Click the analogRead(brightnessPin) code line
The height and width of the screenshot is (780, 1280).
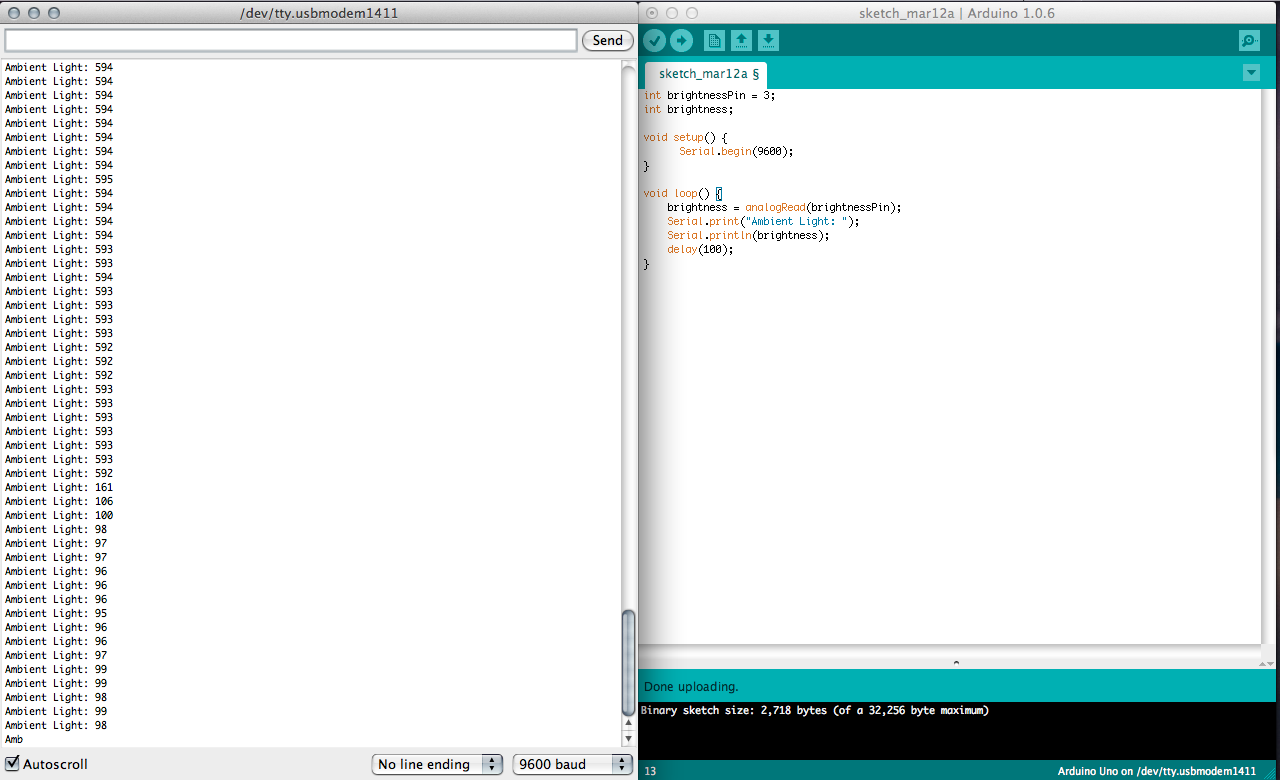pyautogui.click(x=784, y=207)
